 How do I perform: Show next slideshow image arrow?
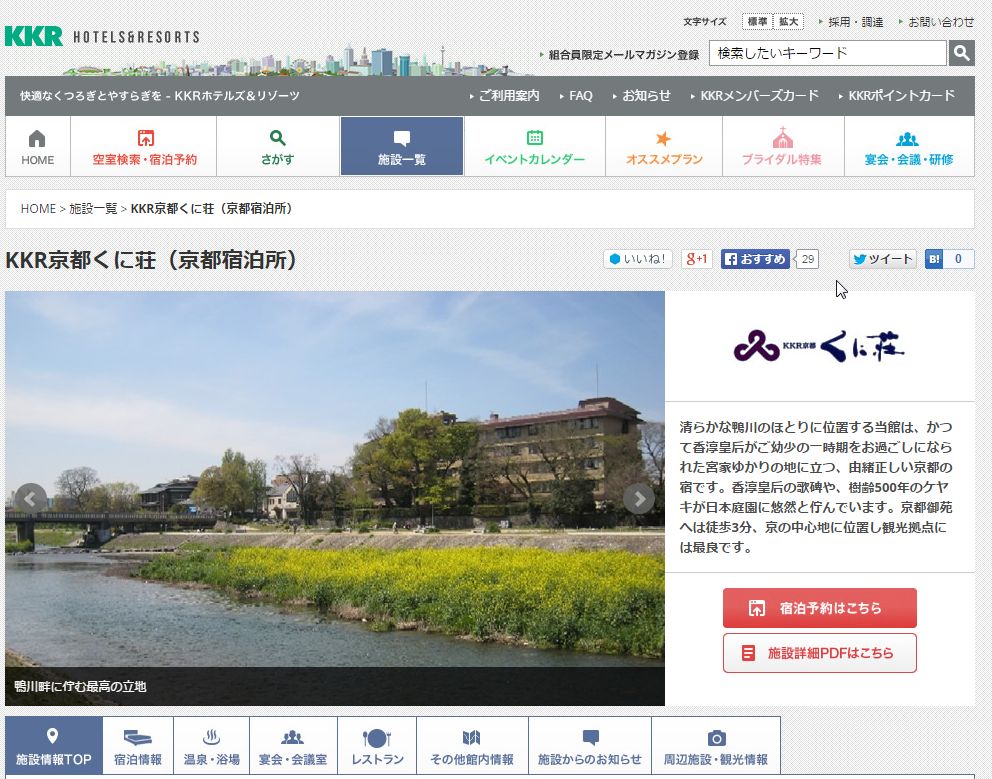pos(639,499)
